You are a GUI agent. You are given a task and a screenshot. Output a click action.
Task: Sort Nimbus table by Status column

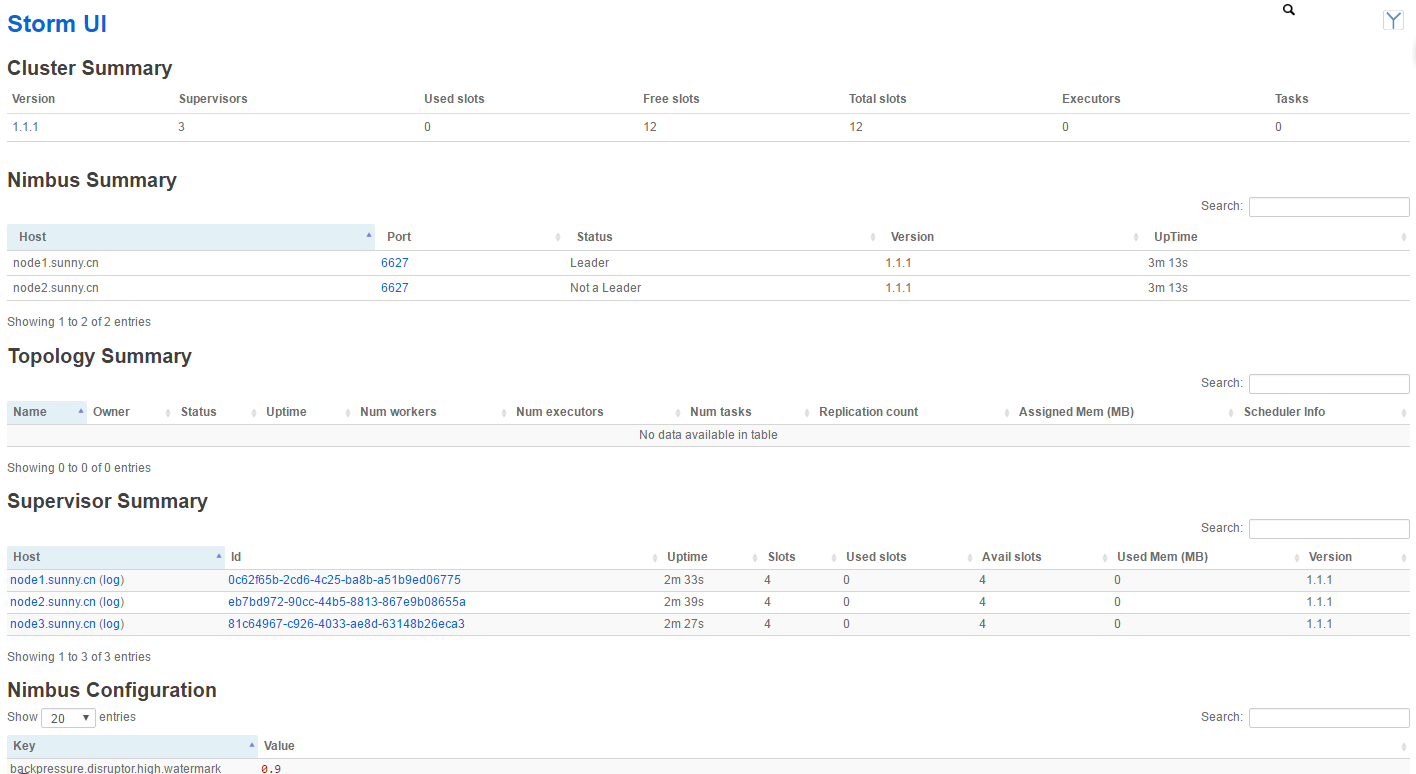[722, 237]
